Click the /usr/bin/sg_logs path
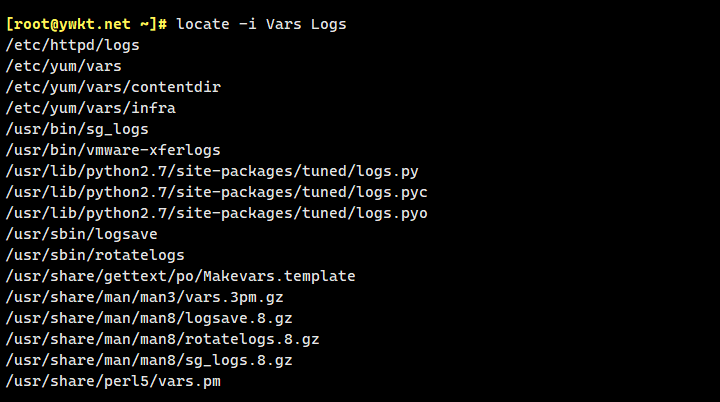This screenshot has width=720, height=402. tap(77, 129)
